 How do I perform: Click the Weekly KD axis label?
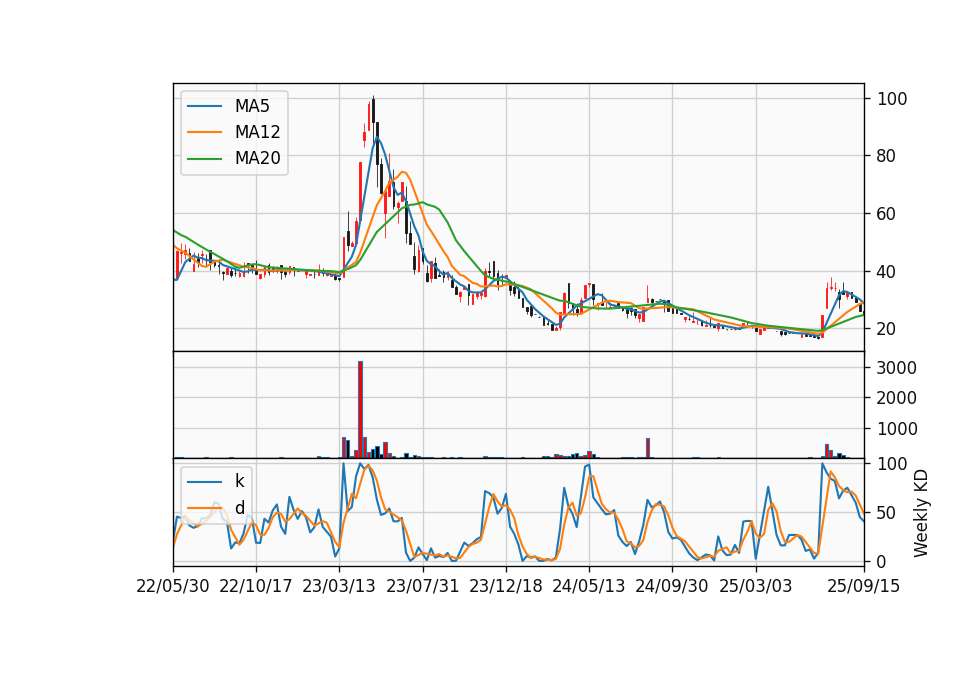921,513
